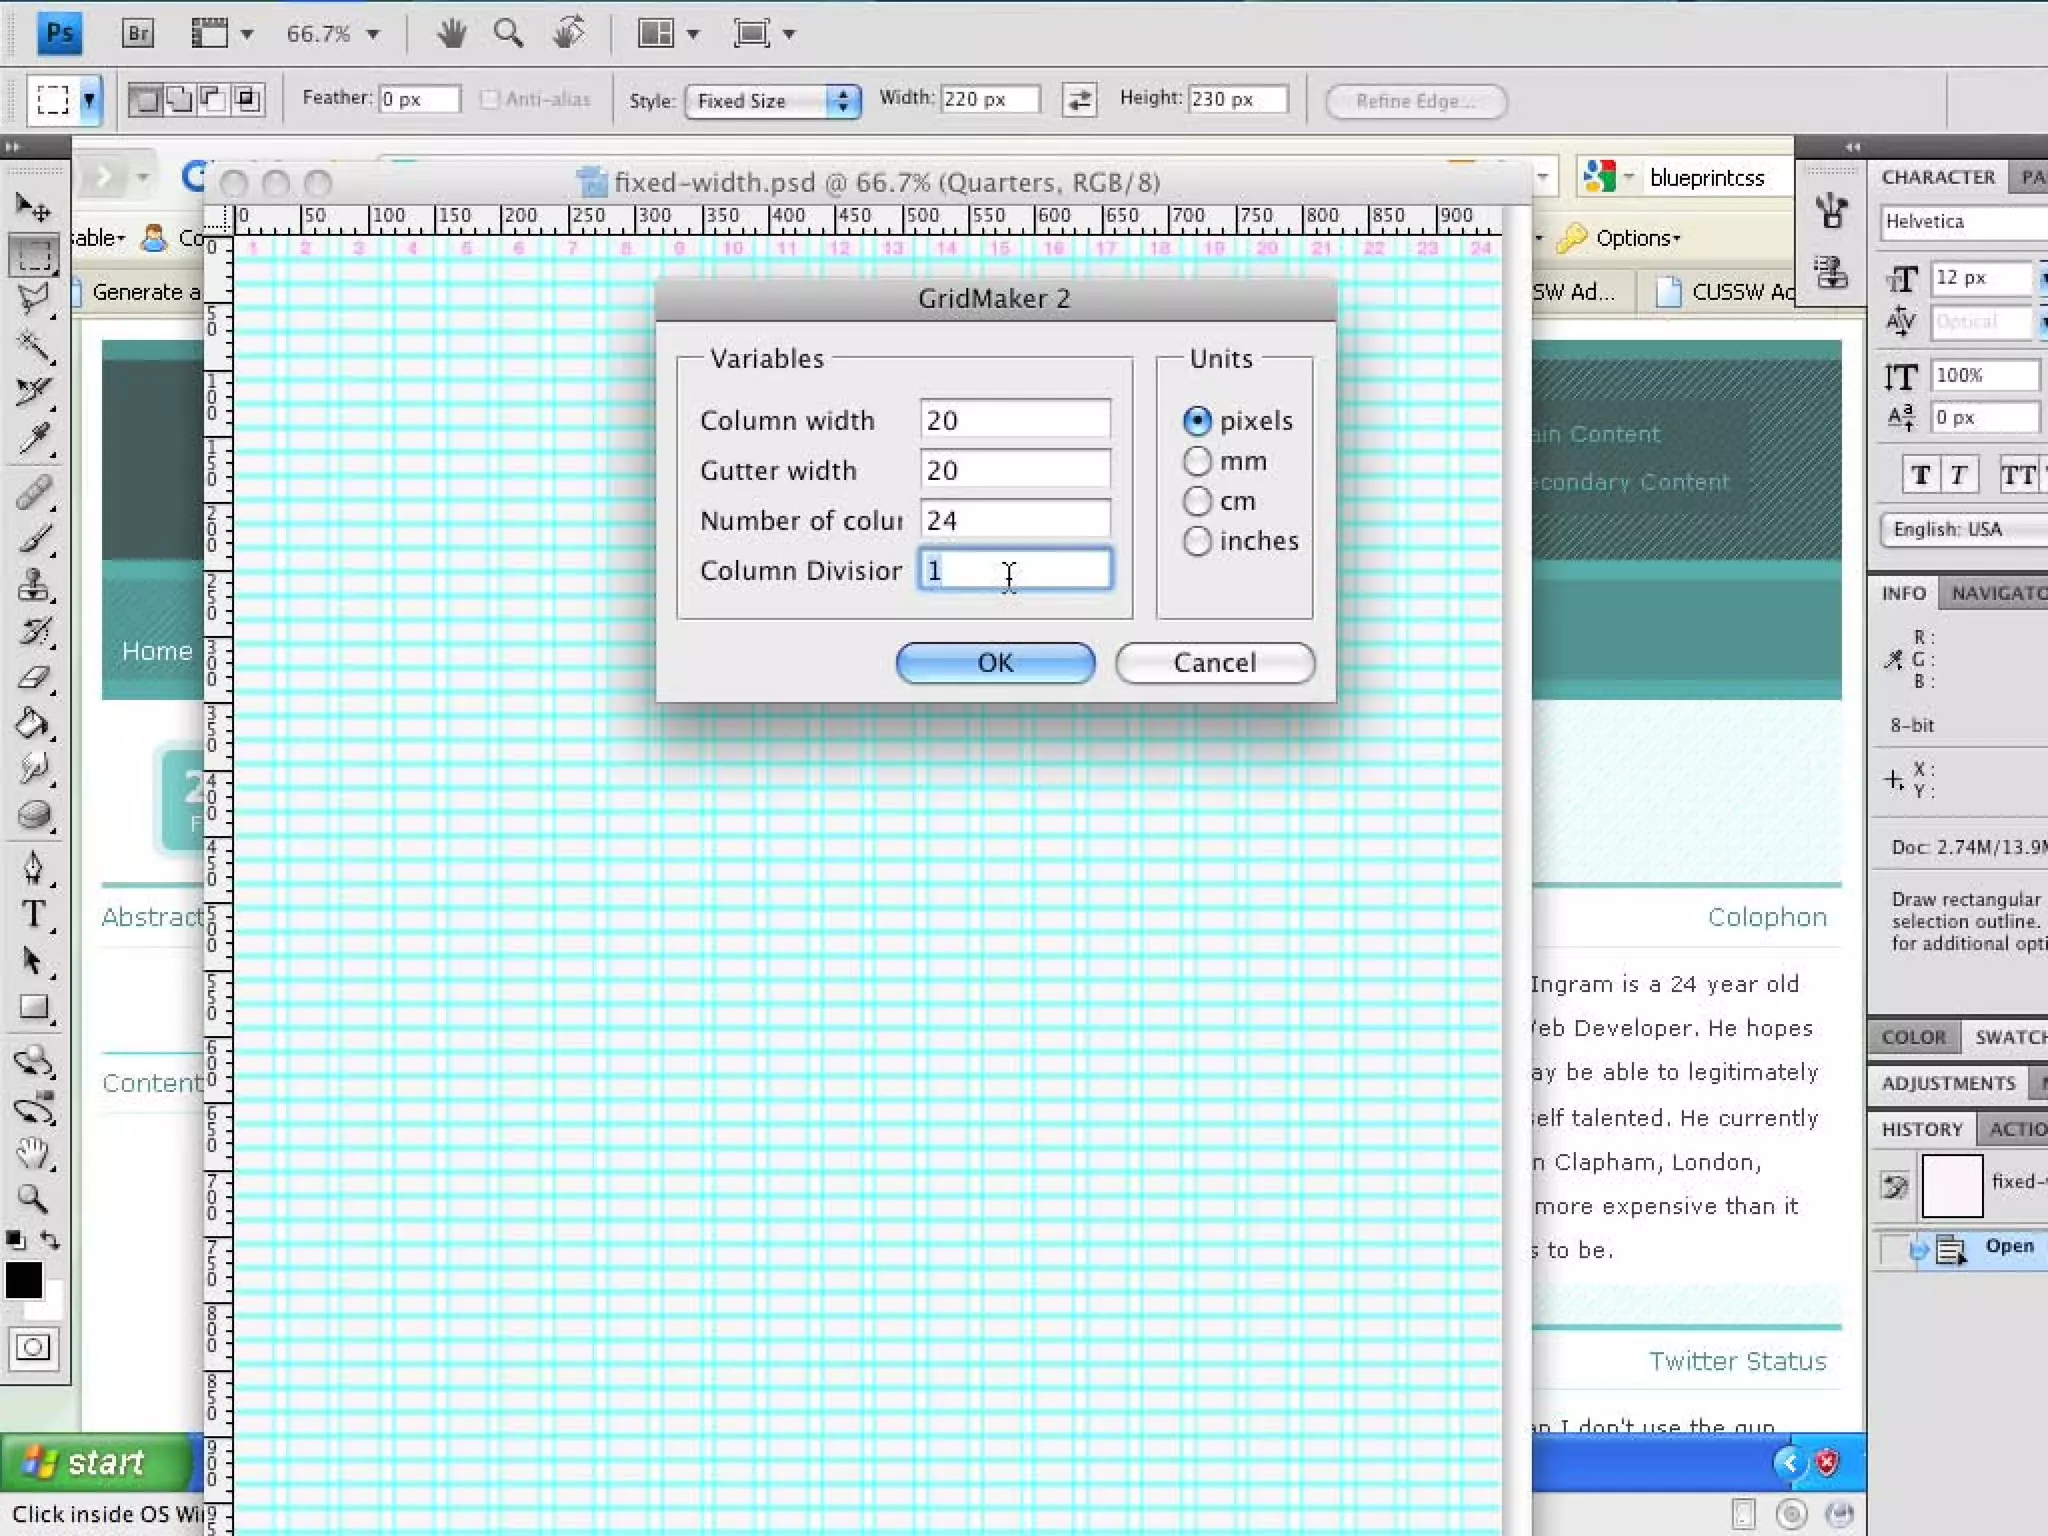
Task: Click the Hand tool in top bar
Action: pyautogui.click(x=451, y=34)
